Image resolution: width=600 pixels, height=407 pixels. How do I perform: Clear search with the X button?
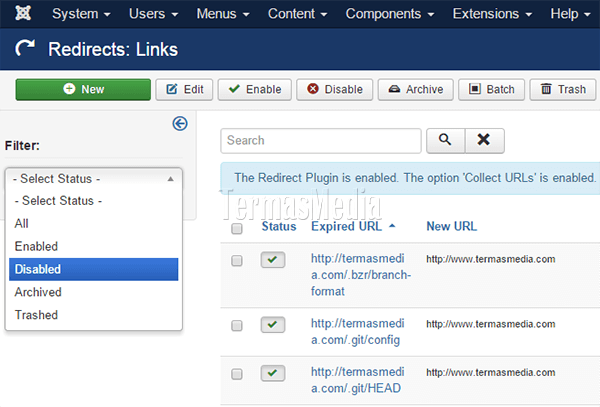tap(484, 141)
